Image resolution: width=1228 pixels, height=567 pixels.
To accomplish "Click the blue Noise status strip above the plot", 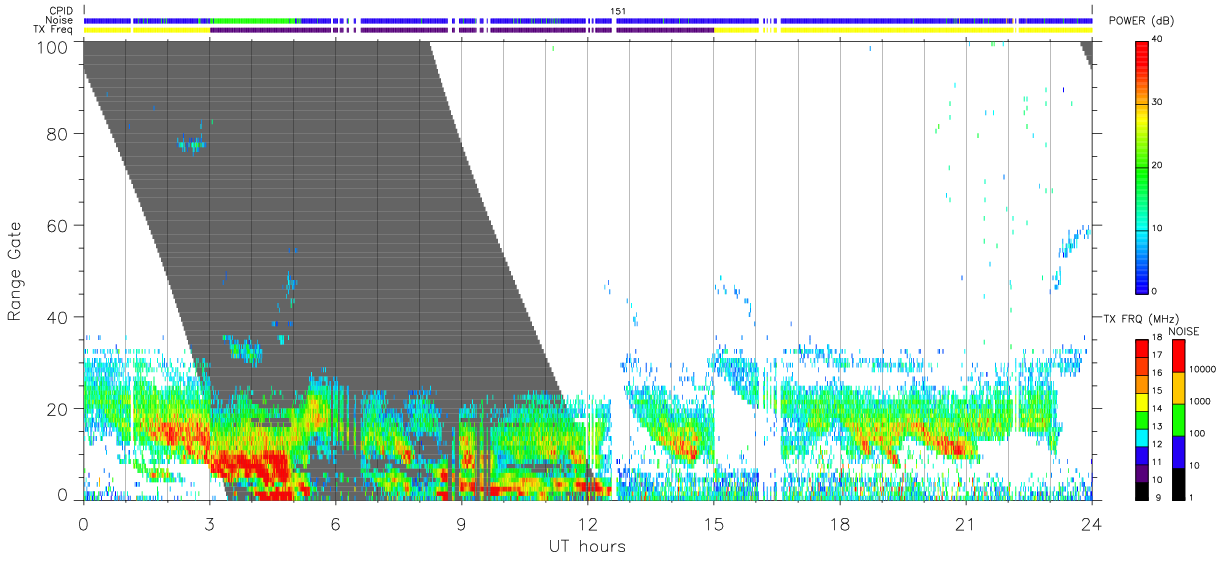I will pyautogui.click(x=587, y=20).
